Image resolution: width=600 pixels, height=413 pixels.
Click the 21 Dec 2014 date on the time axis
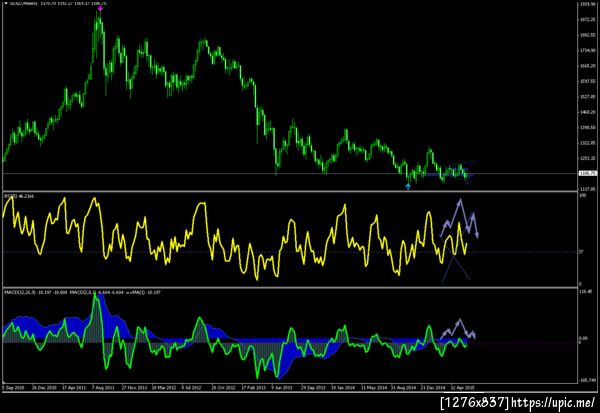[x=433, y=388]
